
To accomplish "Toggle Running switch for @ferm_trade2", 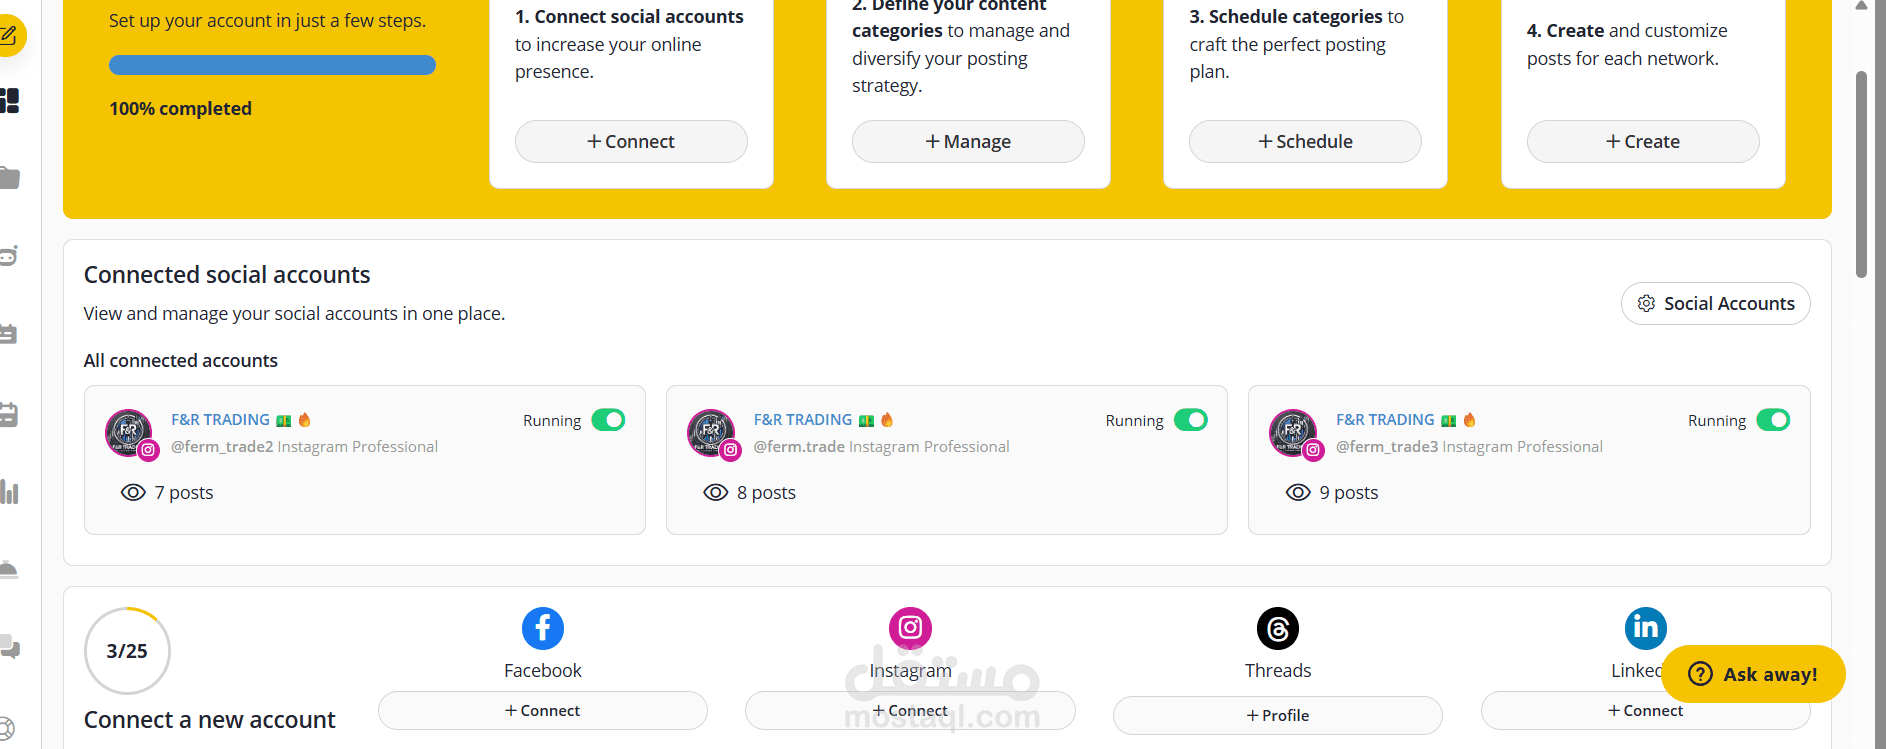I will pyautogui.click(x=608, y=420).
